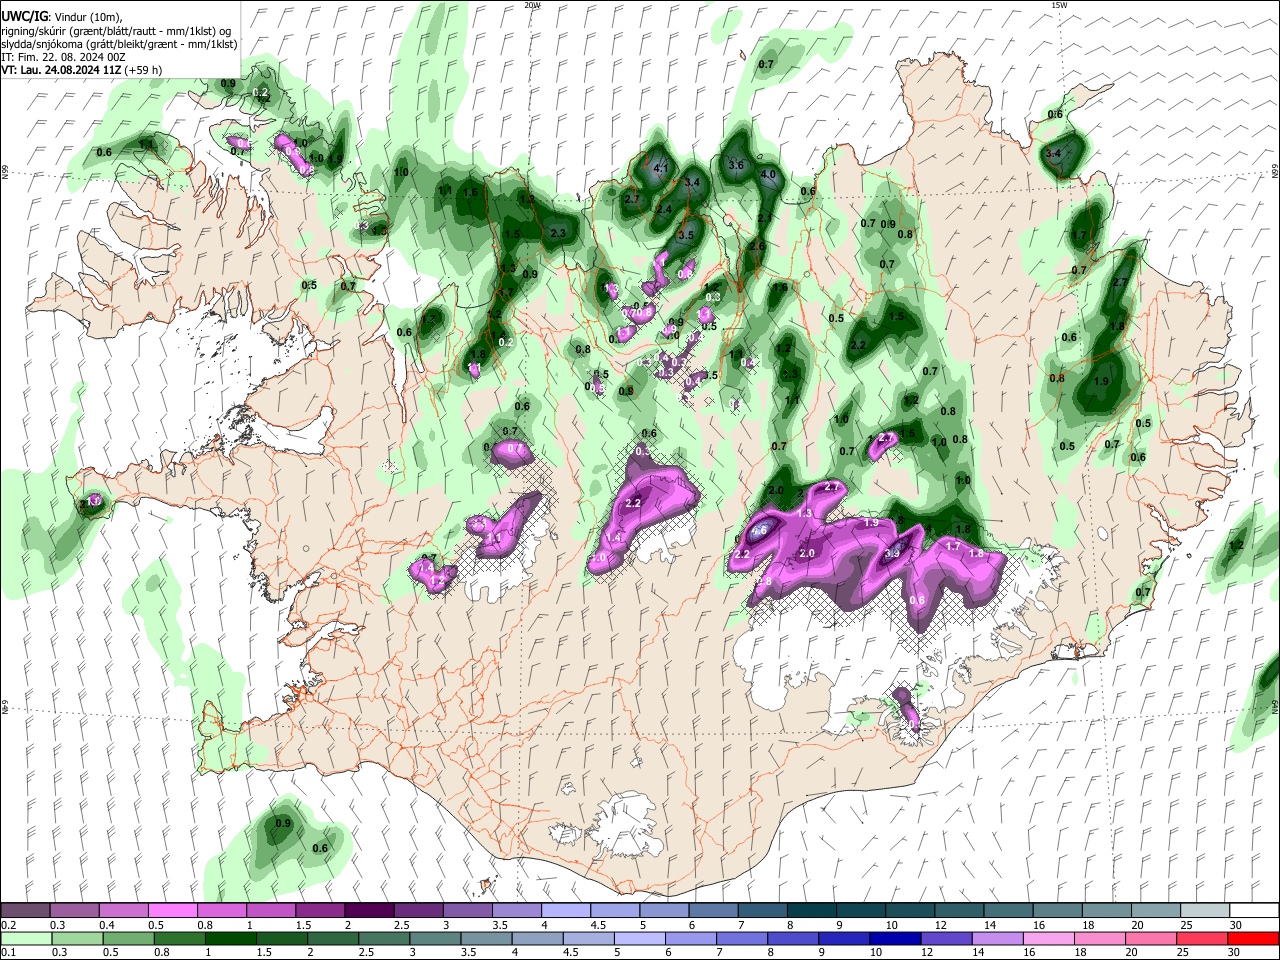Select the dark teal 8–9 swatch in upper legend row
Screen dimensions: 1280x960
[810, 911]
